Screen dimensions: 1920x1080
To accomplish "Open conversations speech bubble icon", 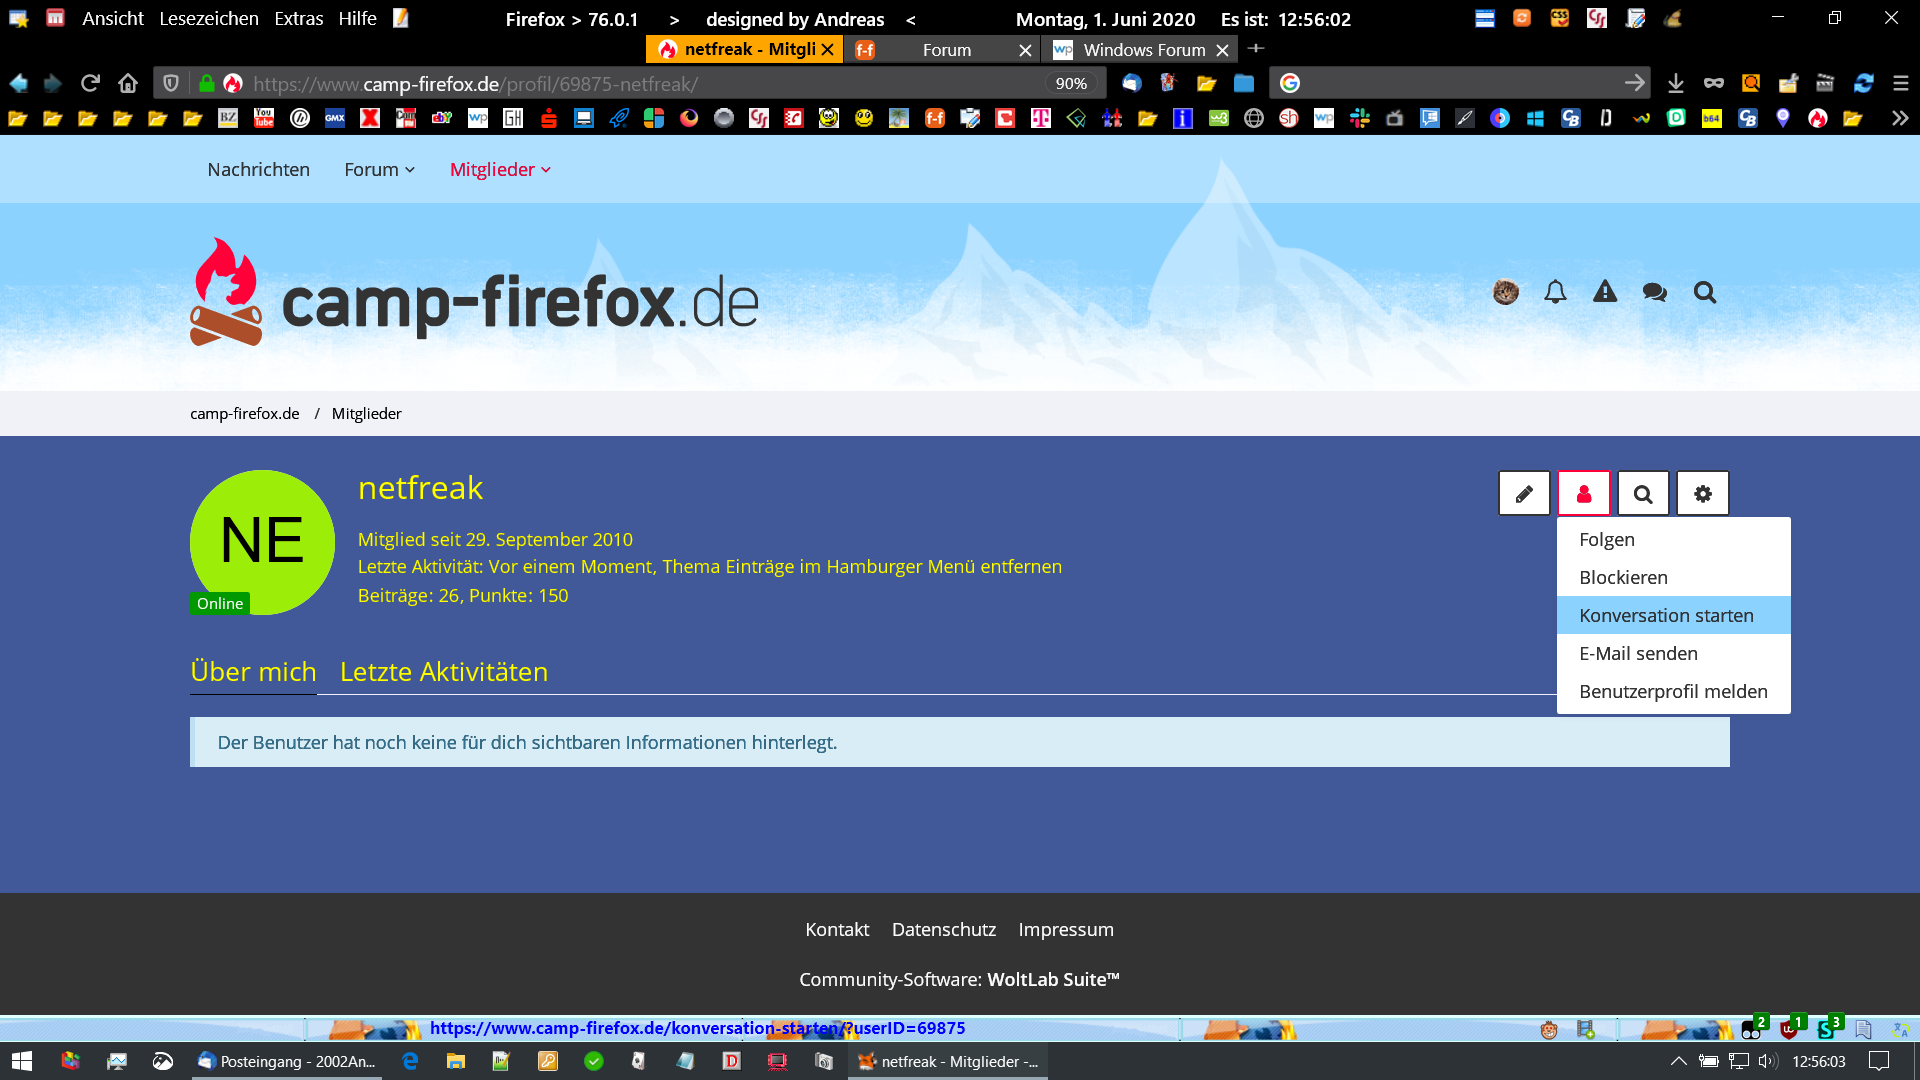I will (x=1655, y=292).
